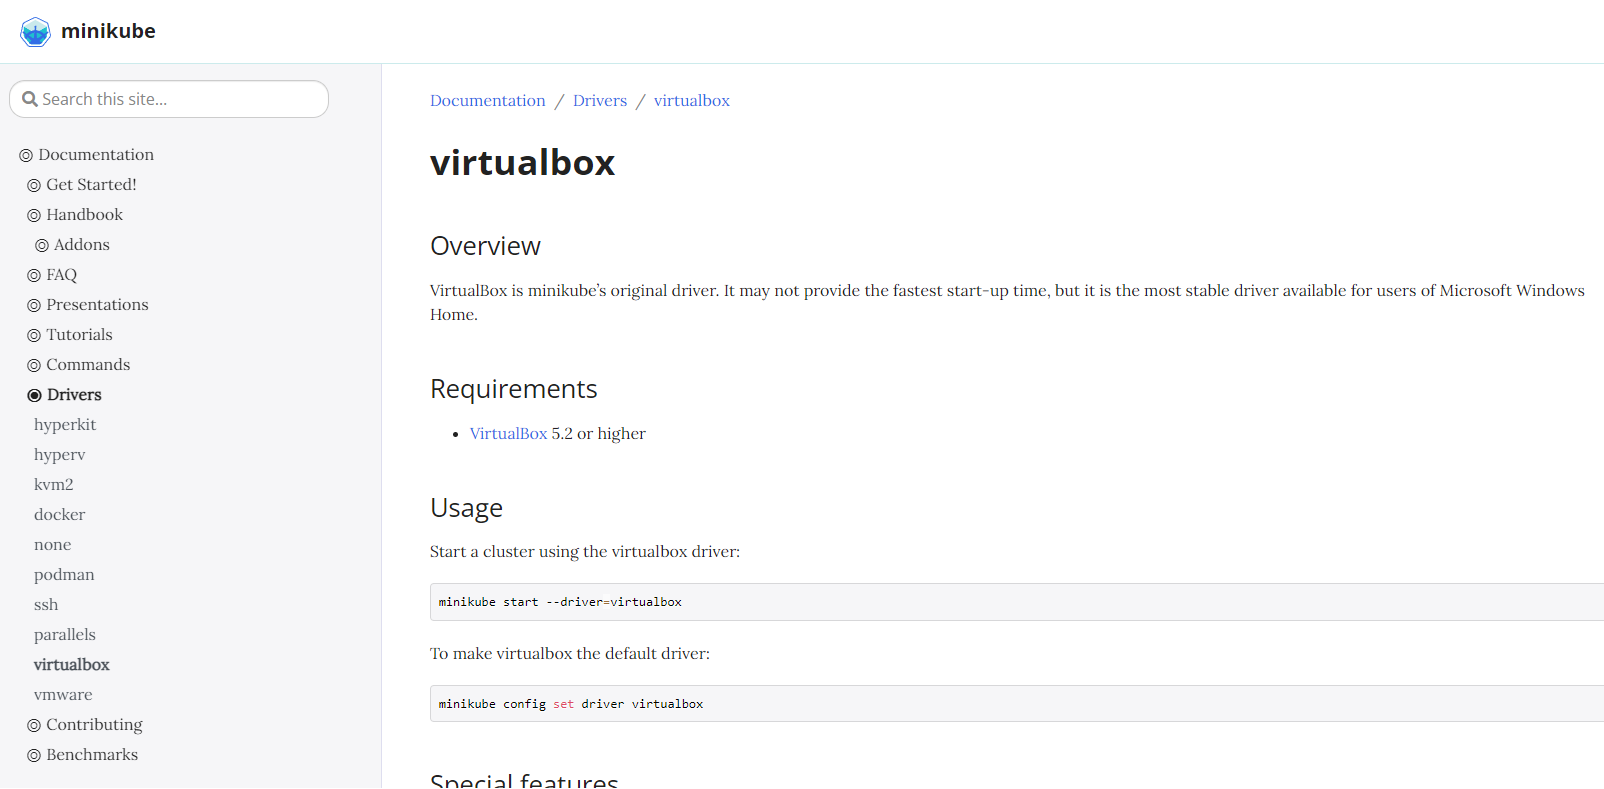Click the Usage section heading
The image size is (1604, 789).
pyautogui.click(x=466, y=508)
